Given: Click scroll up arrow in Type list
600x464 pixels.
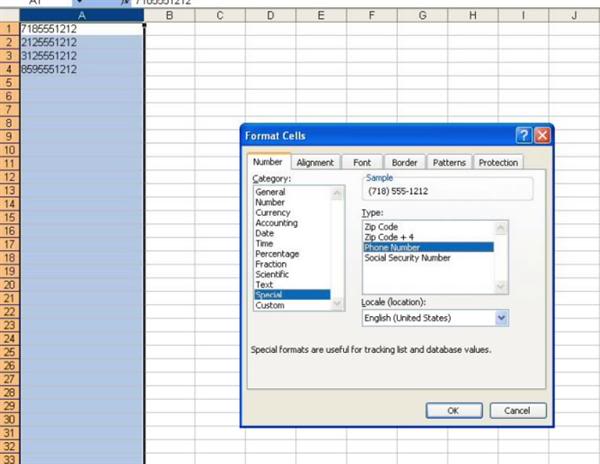Looking at the screenshot, I should click(x=502, y=227).
